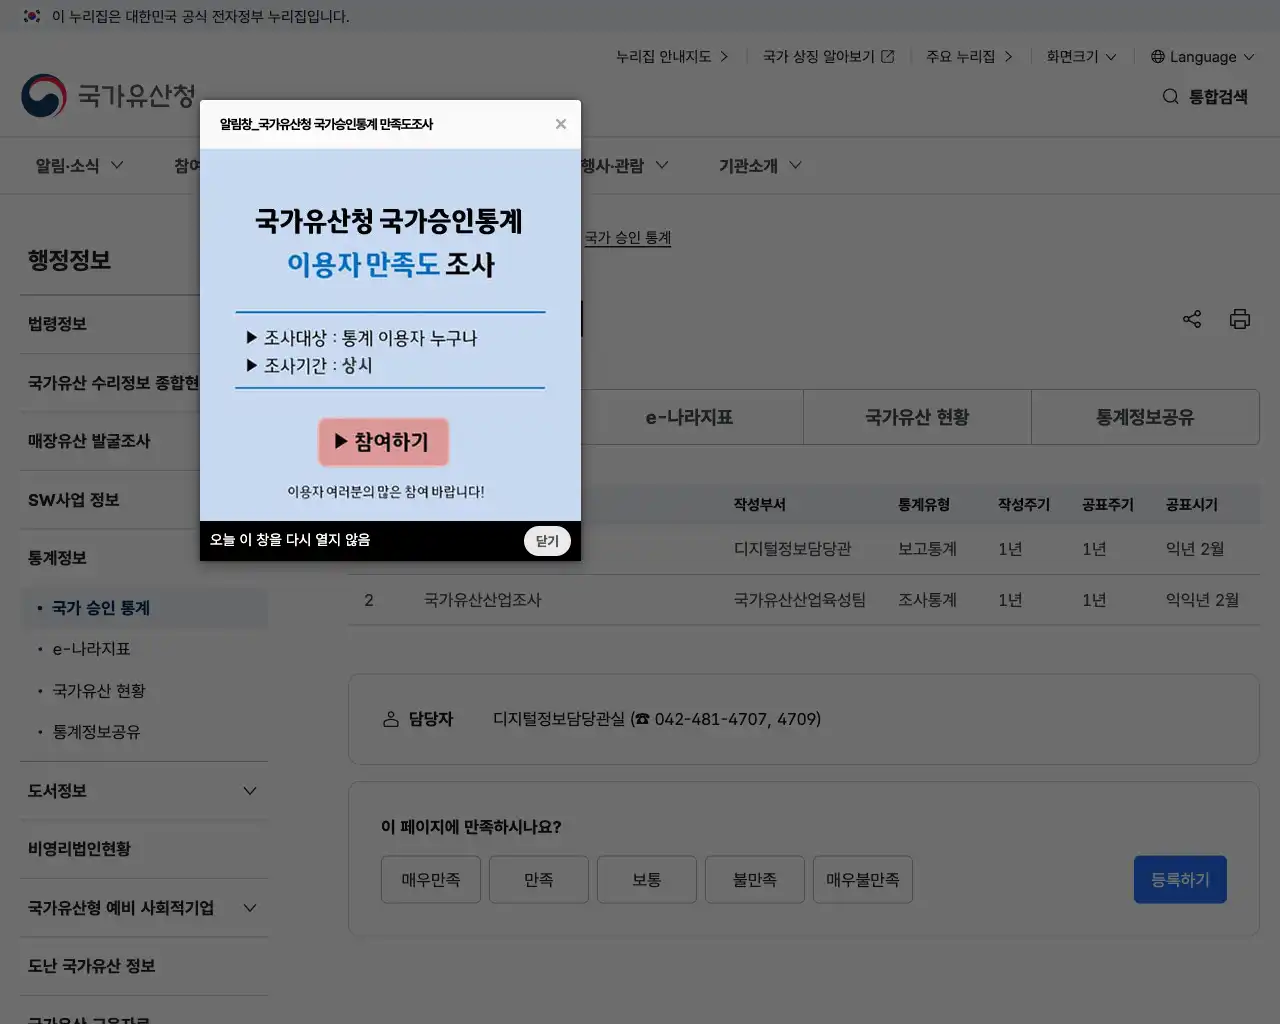Open 누리집 안내지도

click(672, 57)
